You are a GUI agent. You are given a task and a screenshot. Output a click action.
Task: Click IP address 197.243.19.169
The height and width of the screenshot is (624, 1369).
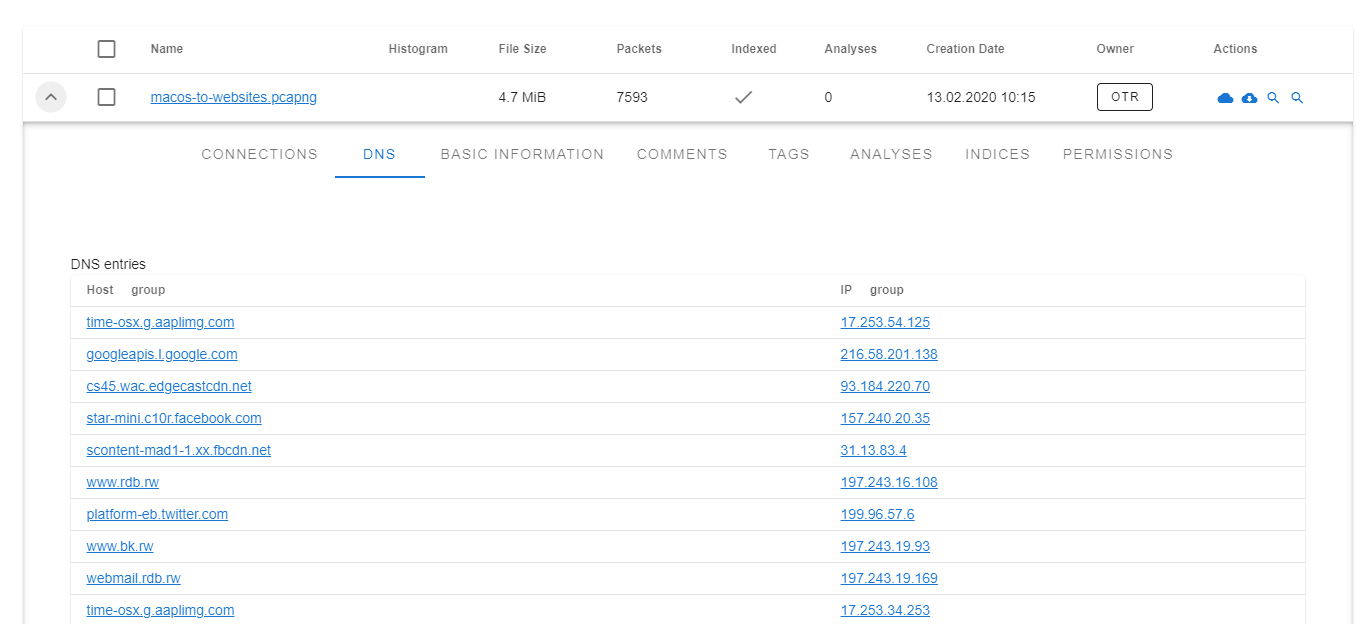tap(889, 579)
